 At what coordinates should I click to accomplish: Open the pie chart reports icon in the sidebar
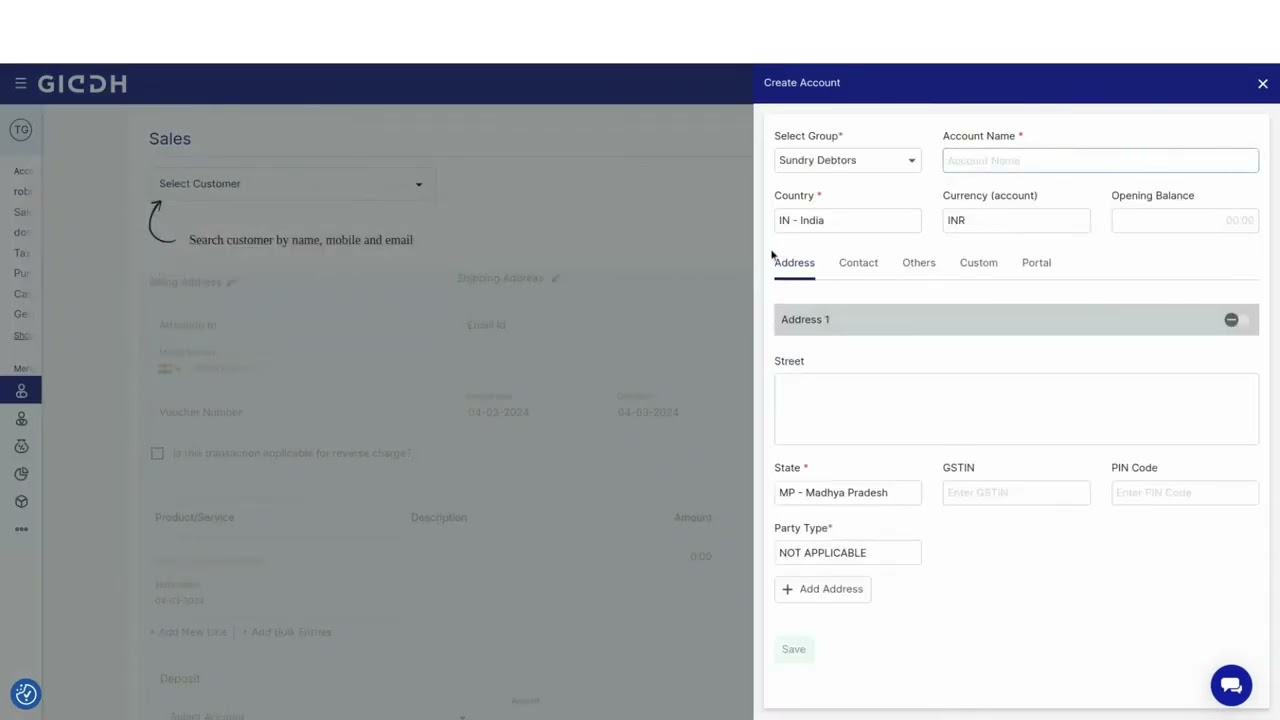click(x=21, y=474)
